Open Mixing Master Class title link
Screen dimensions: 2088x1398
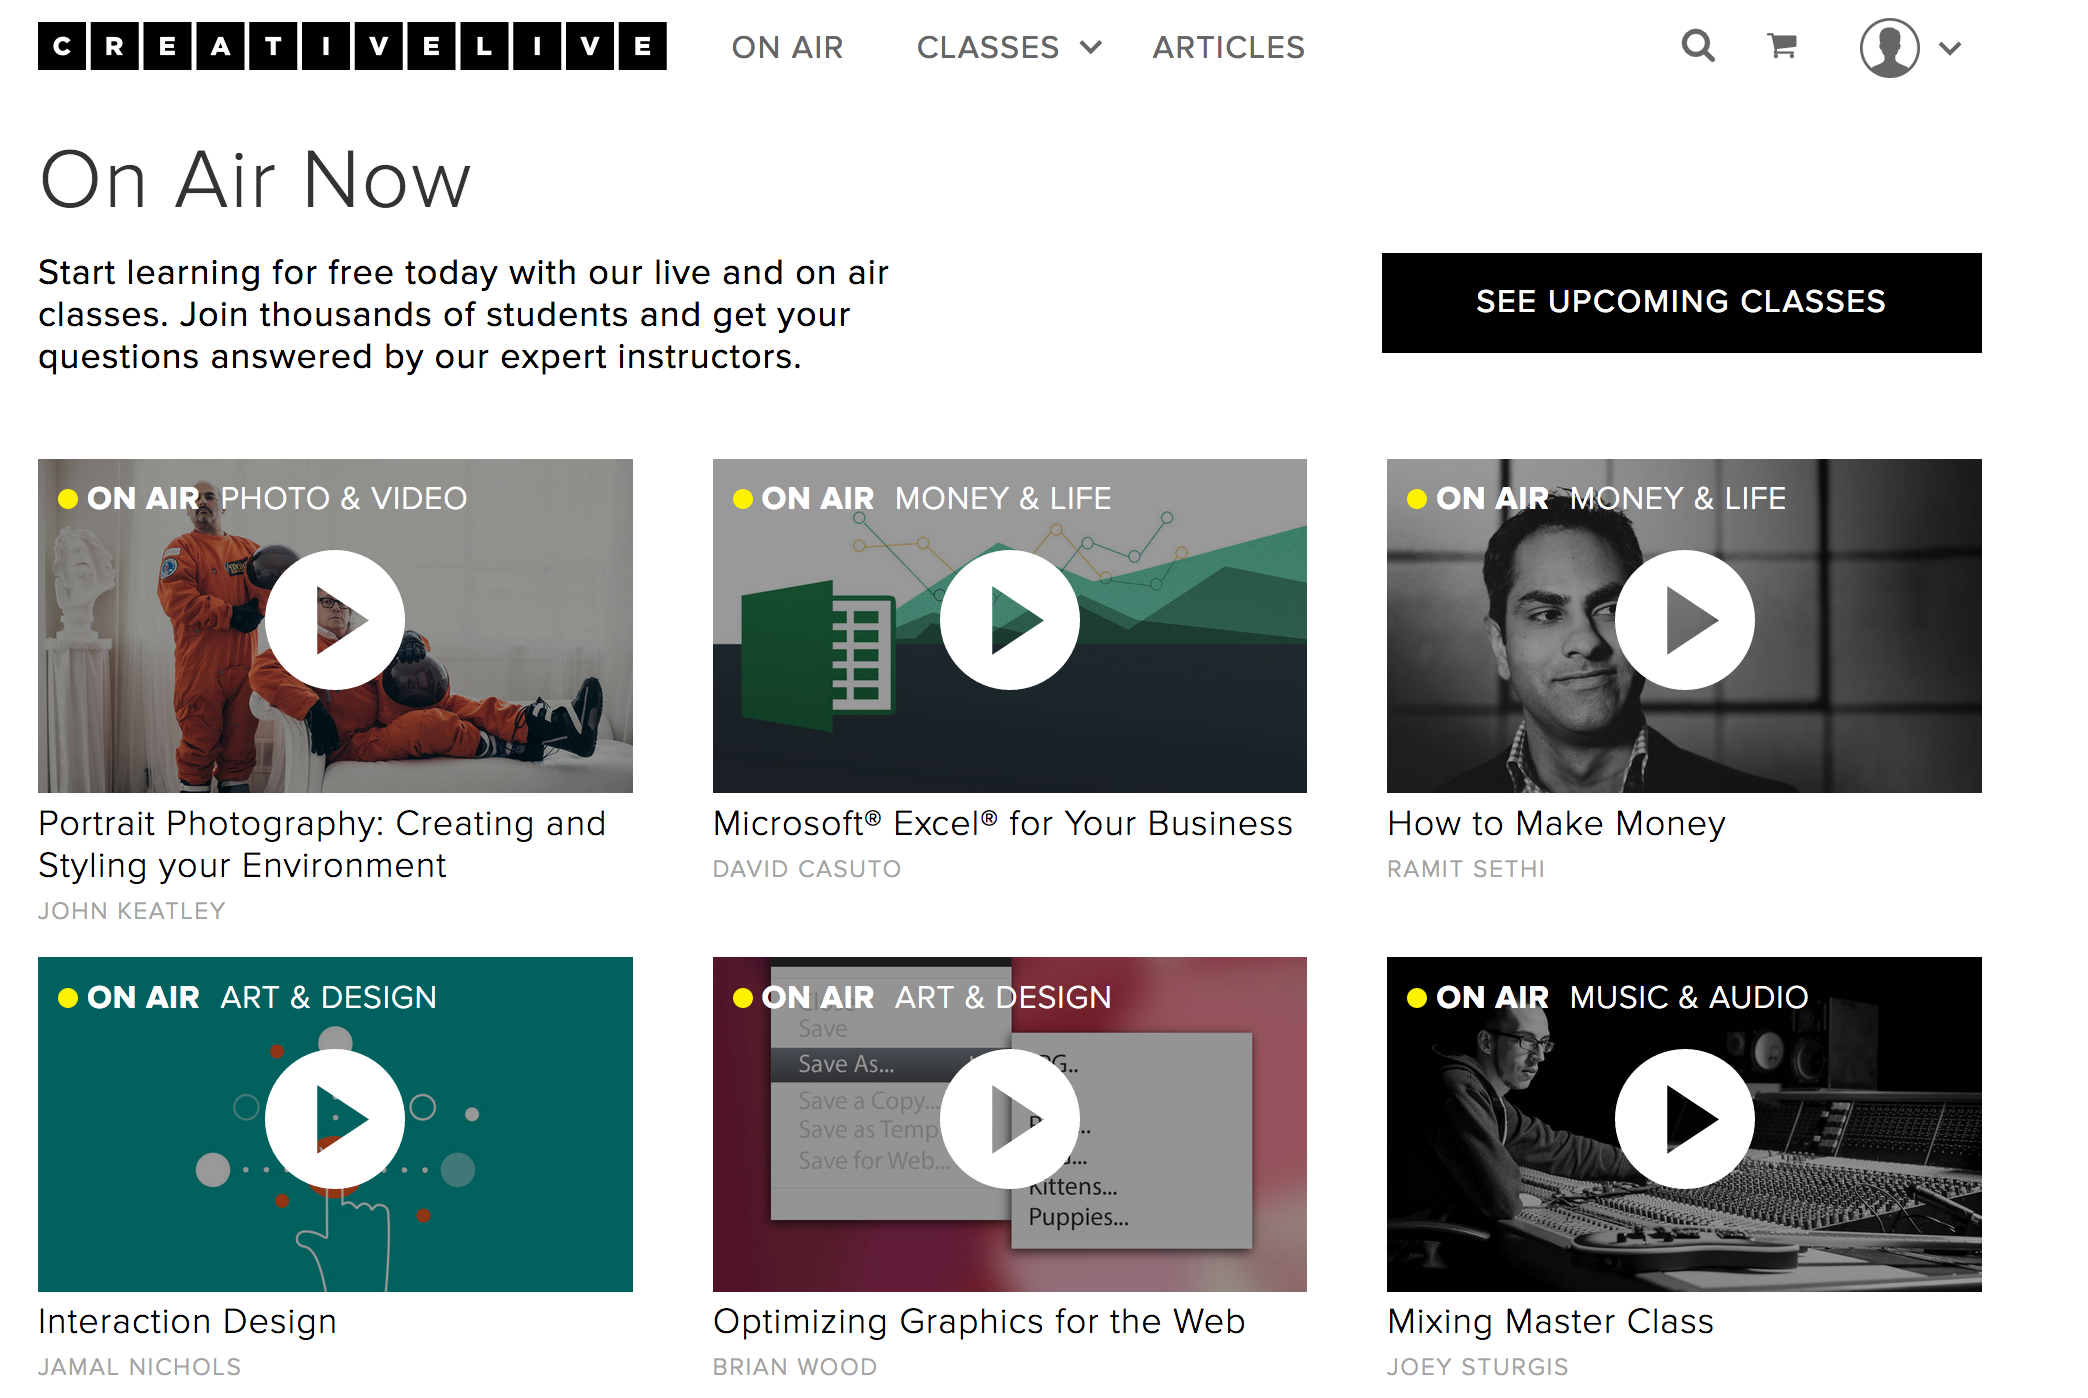tap(1550, 1321)
